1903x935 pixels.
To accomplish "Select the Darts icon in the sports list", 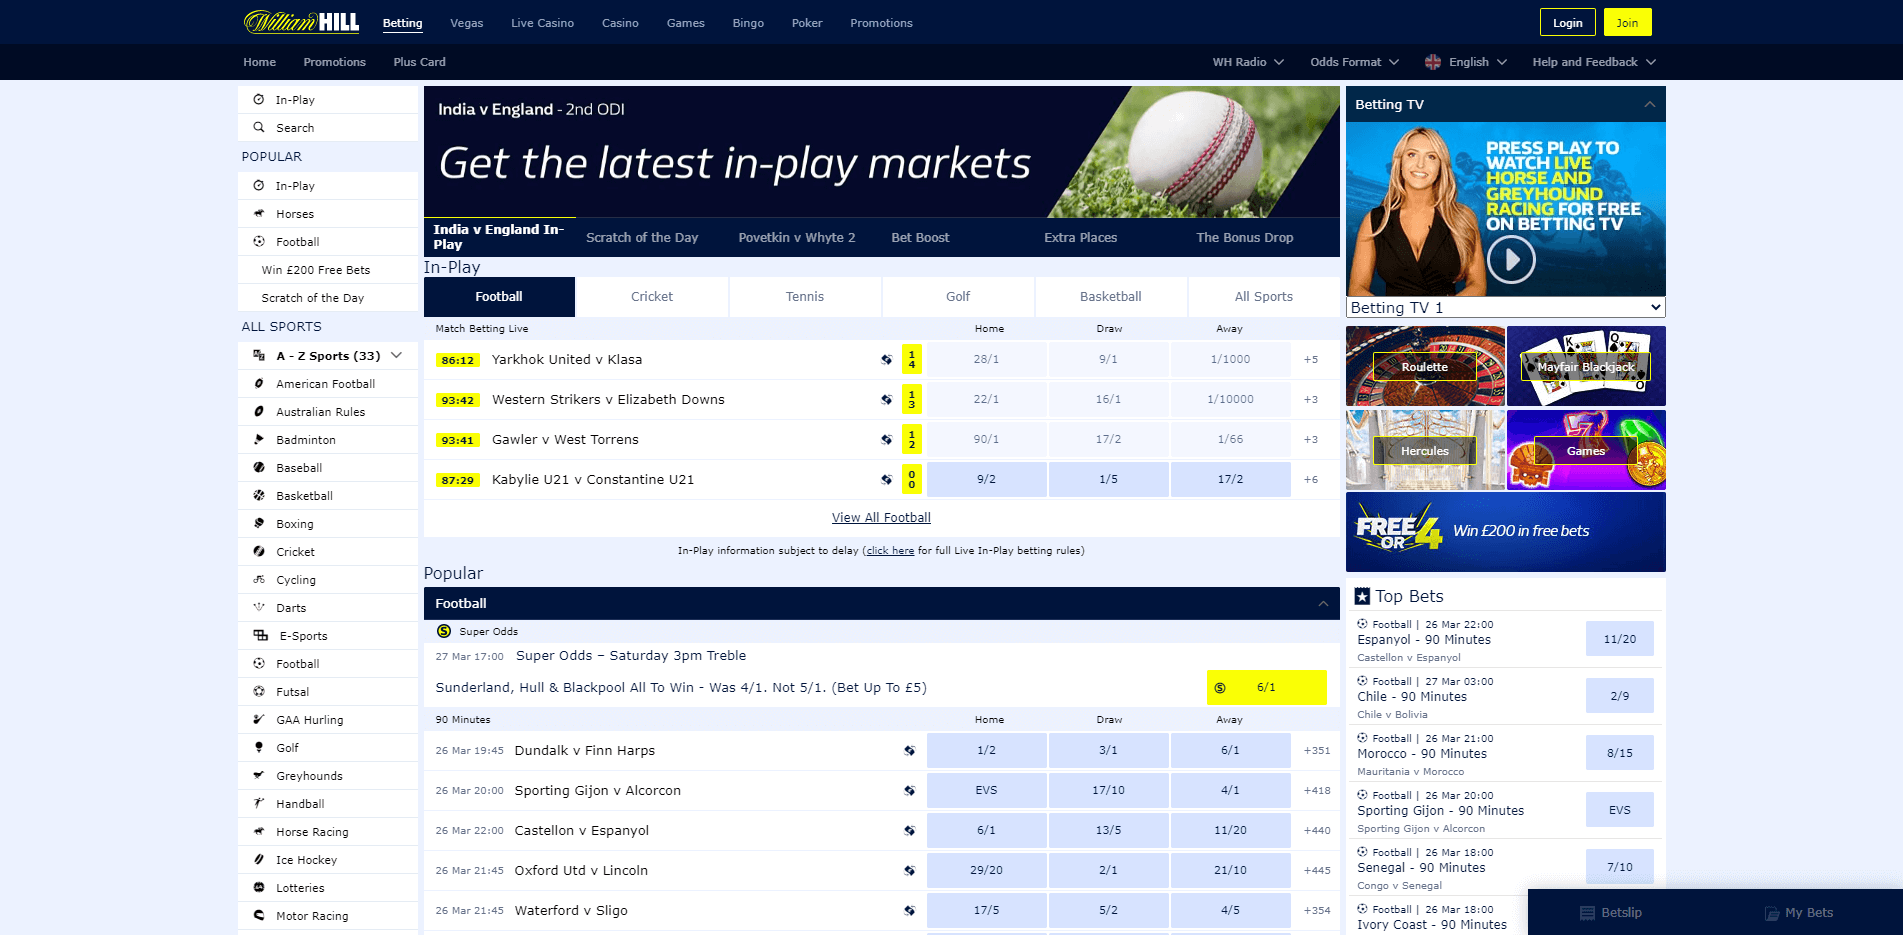I will click(259, 607).
